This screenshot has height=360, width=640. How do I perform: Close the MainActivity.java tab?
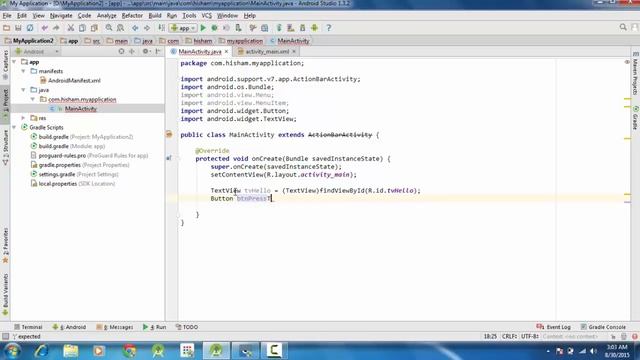(227, 51)
